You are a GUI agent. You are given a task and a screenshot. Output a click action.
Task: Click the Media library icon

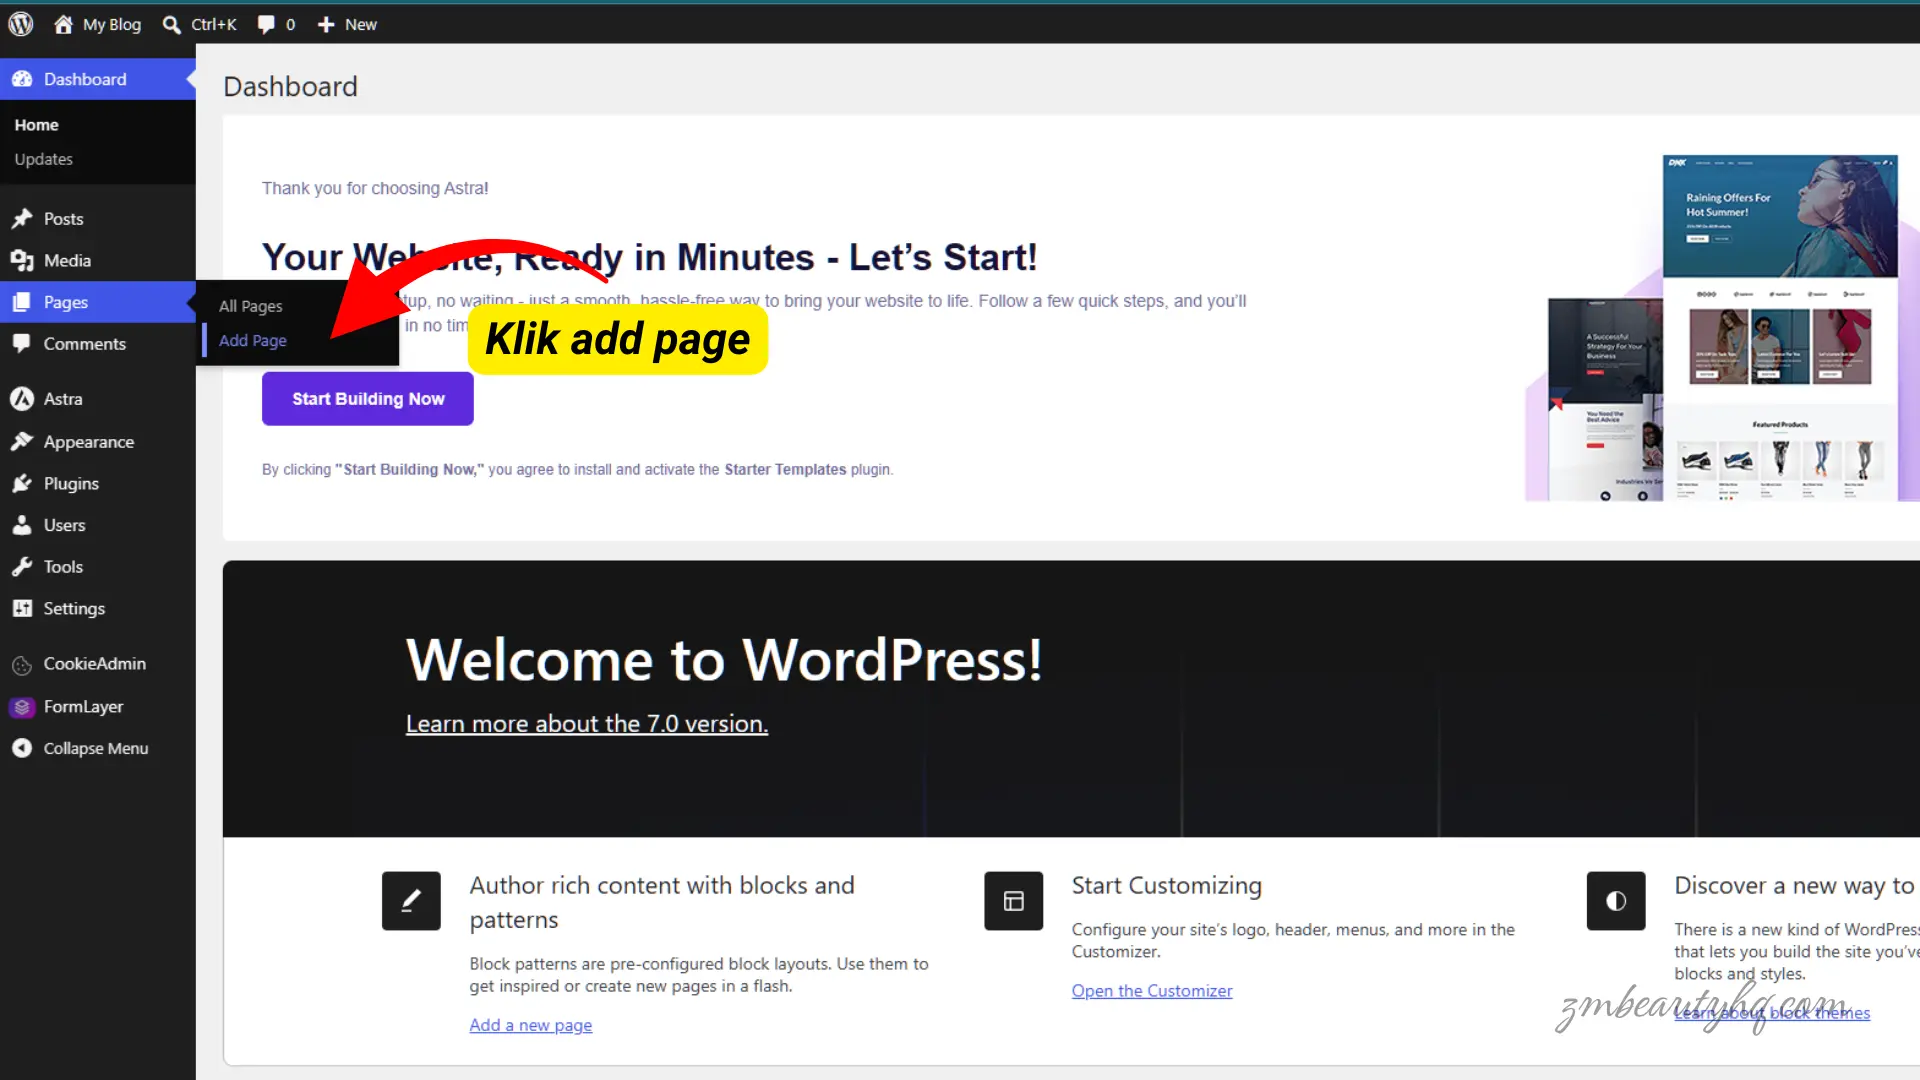tap(22, 260)
